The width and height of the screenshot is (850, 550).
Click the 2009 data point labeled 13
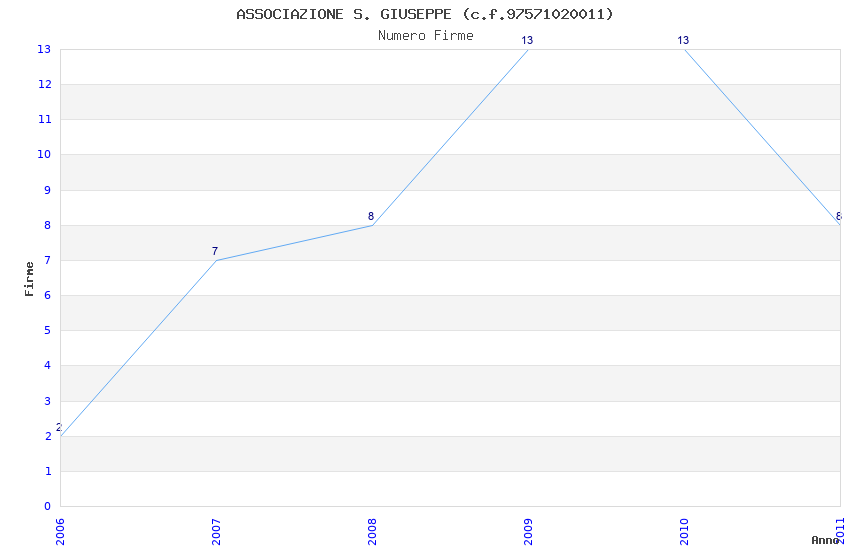528,49
